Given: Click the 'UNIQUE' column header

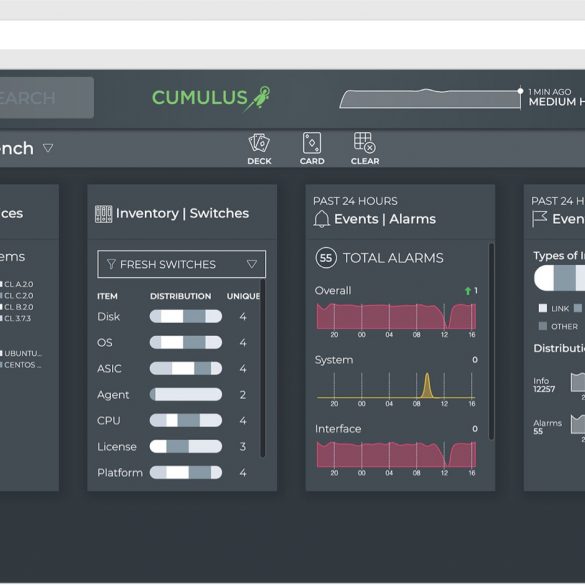Looking at the screenshot, I should 243,296.
